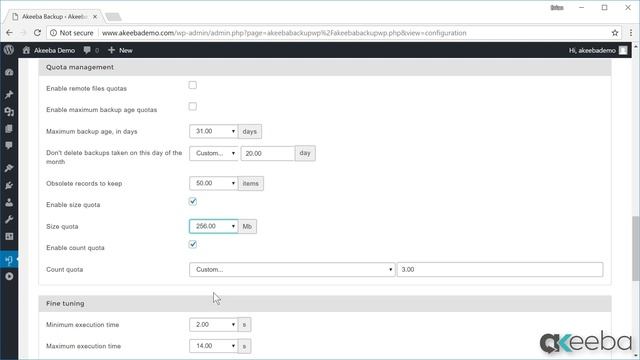Click the Akeeba Demo home icon

27,50
